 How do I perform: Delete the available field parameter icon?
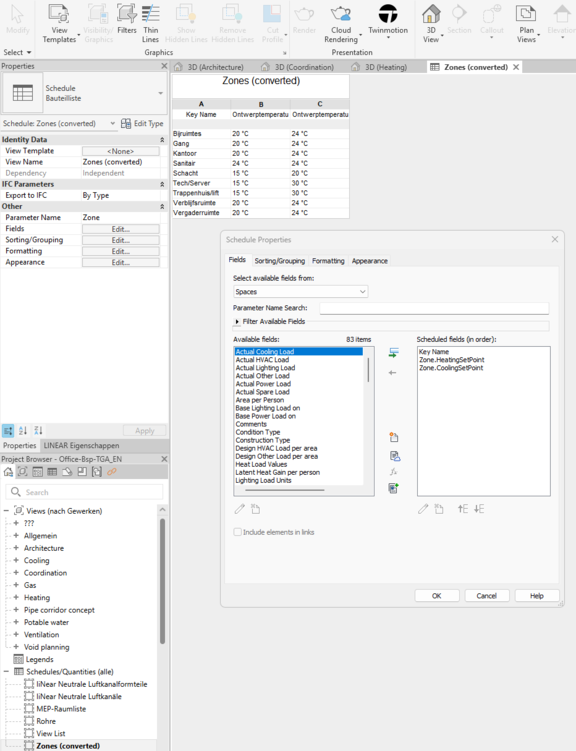(256, 509)
